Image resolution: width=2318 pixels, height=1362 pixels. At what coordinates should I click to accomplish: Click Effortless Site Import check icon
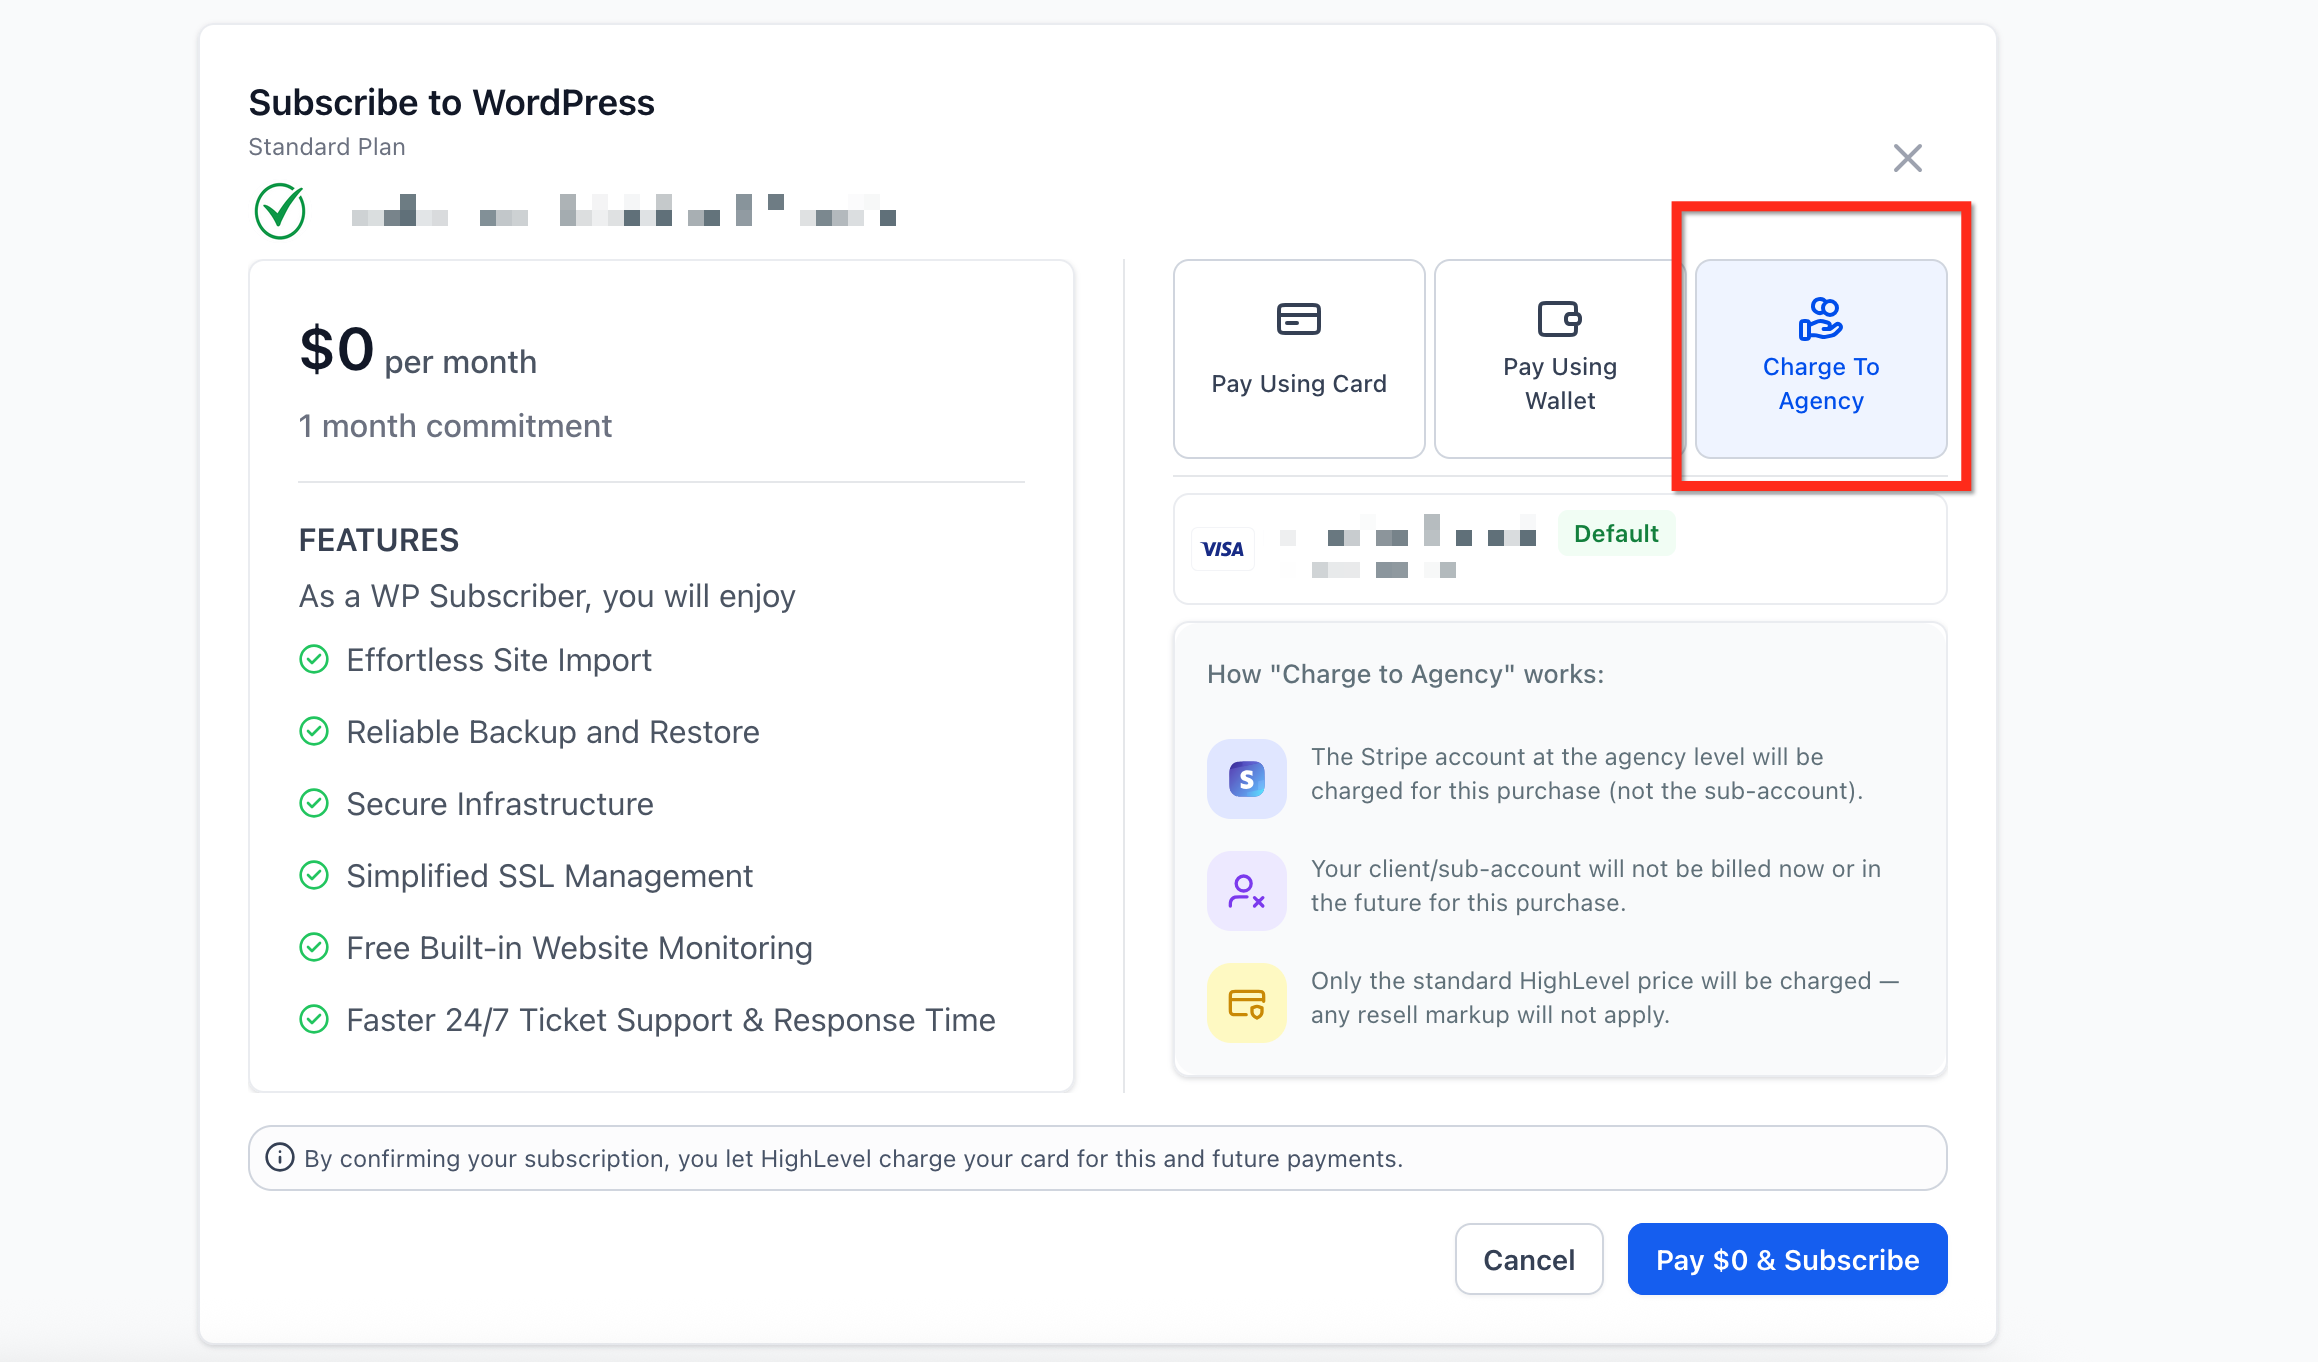click(314, 659)
